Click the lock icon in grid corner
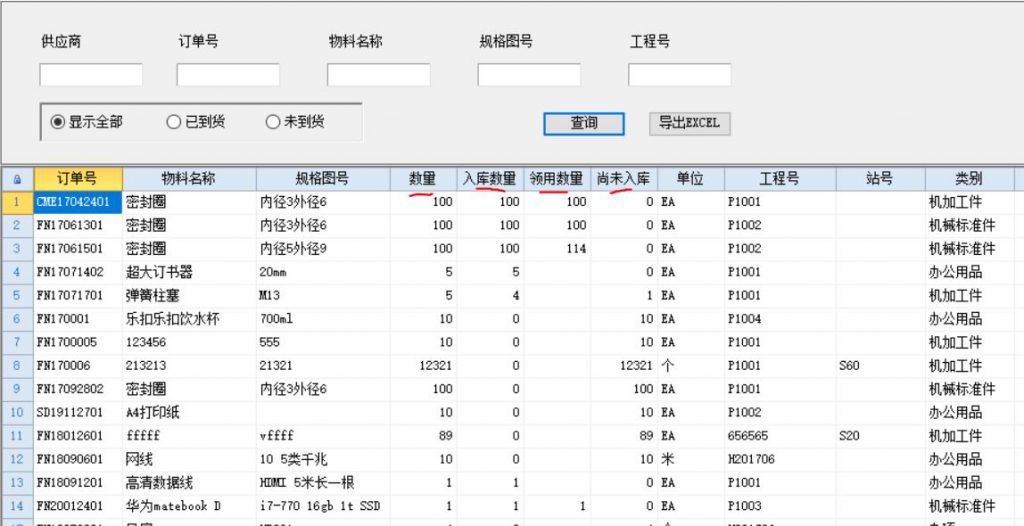1024x526 pixels. [x=16, y=179]
